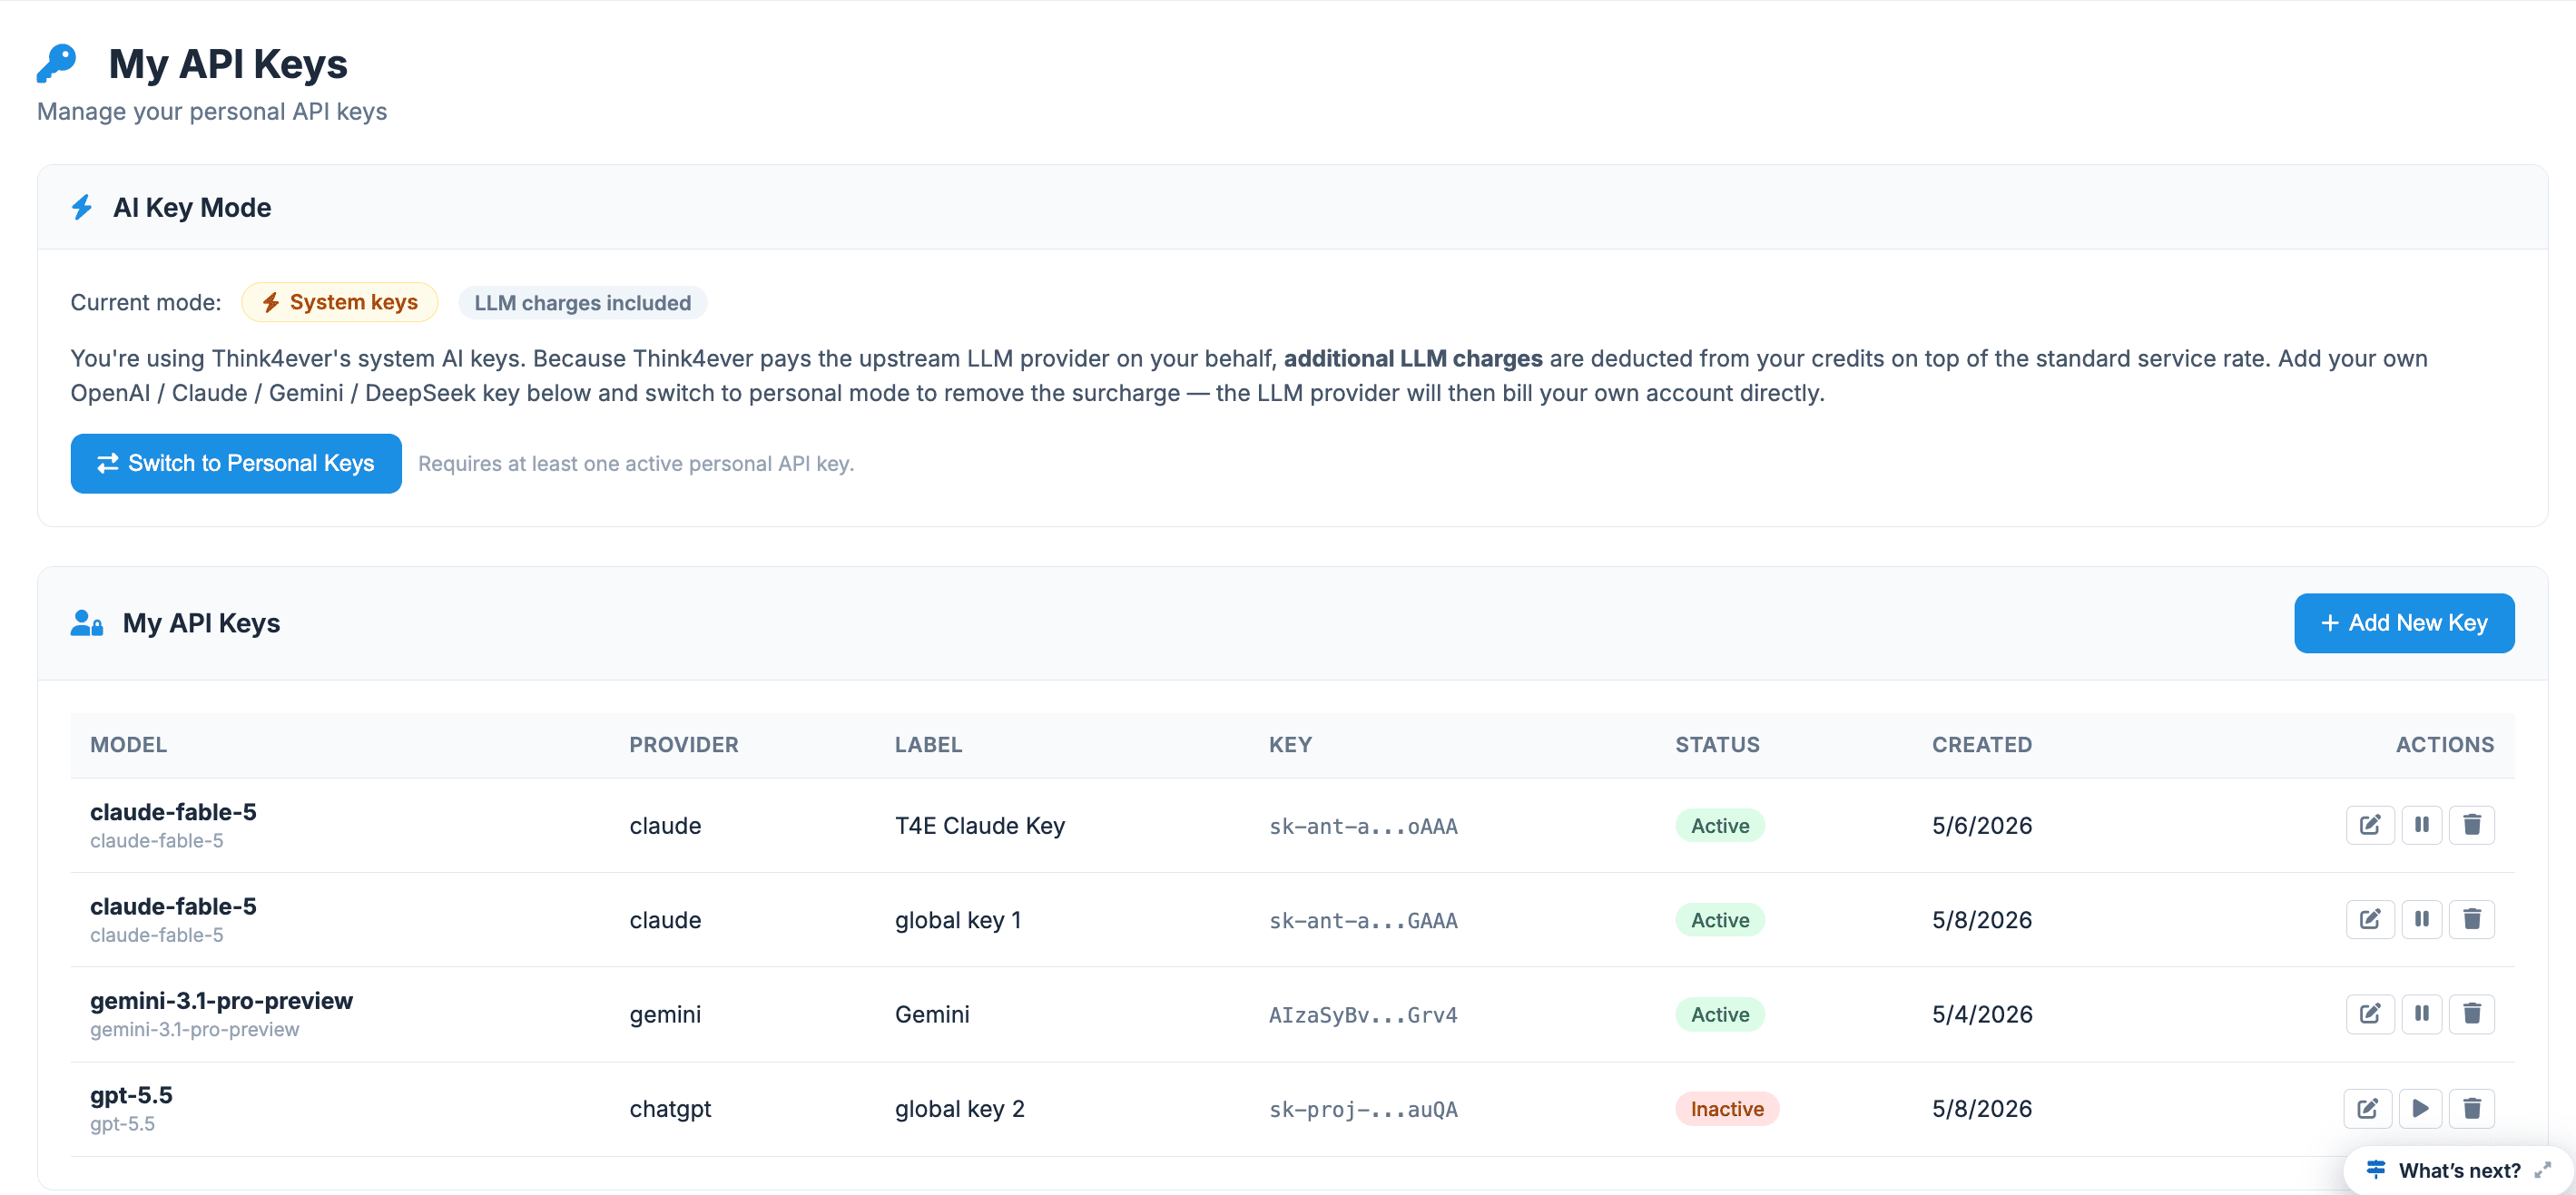Delete the global key 2 entry
Viewport: 2576px width, 1195px height.
2472,1108
